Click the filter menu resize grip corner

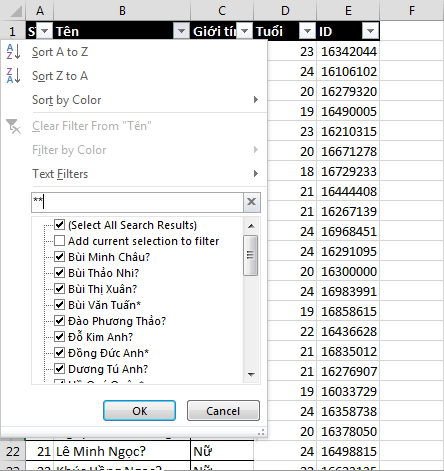[262, 432]
